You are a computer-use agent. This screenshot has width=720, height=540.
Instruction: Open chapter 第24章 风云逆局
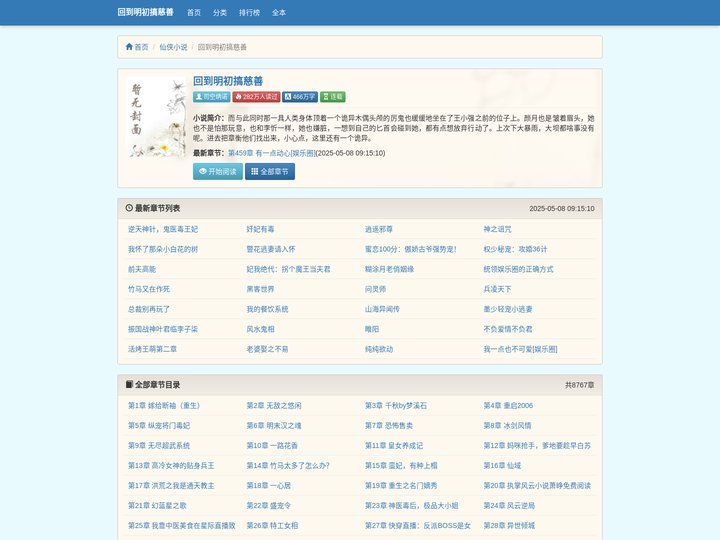509,506
